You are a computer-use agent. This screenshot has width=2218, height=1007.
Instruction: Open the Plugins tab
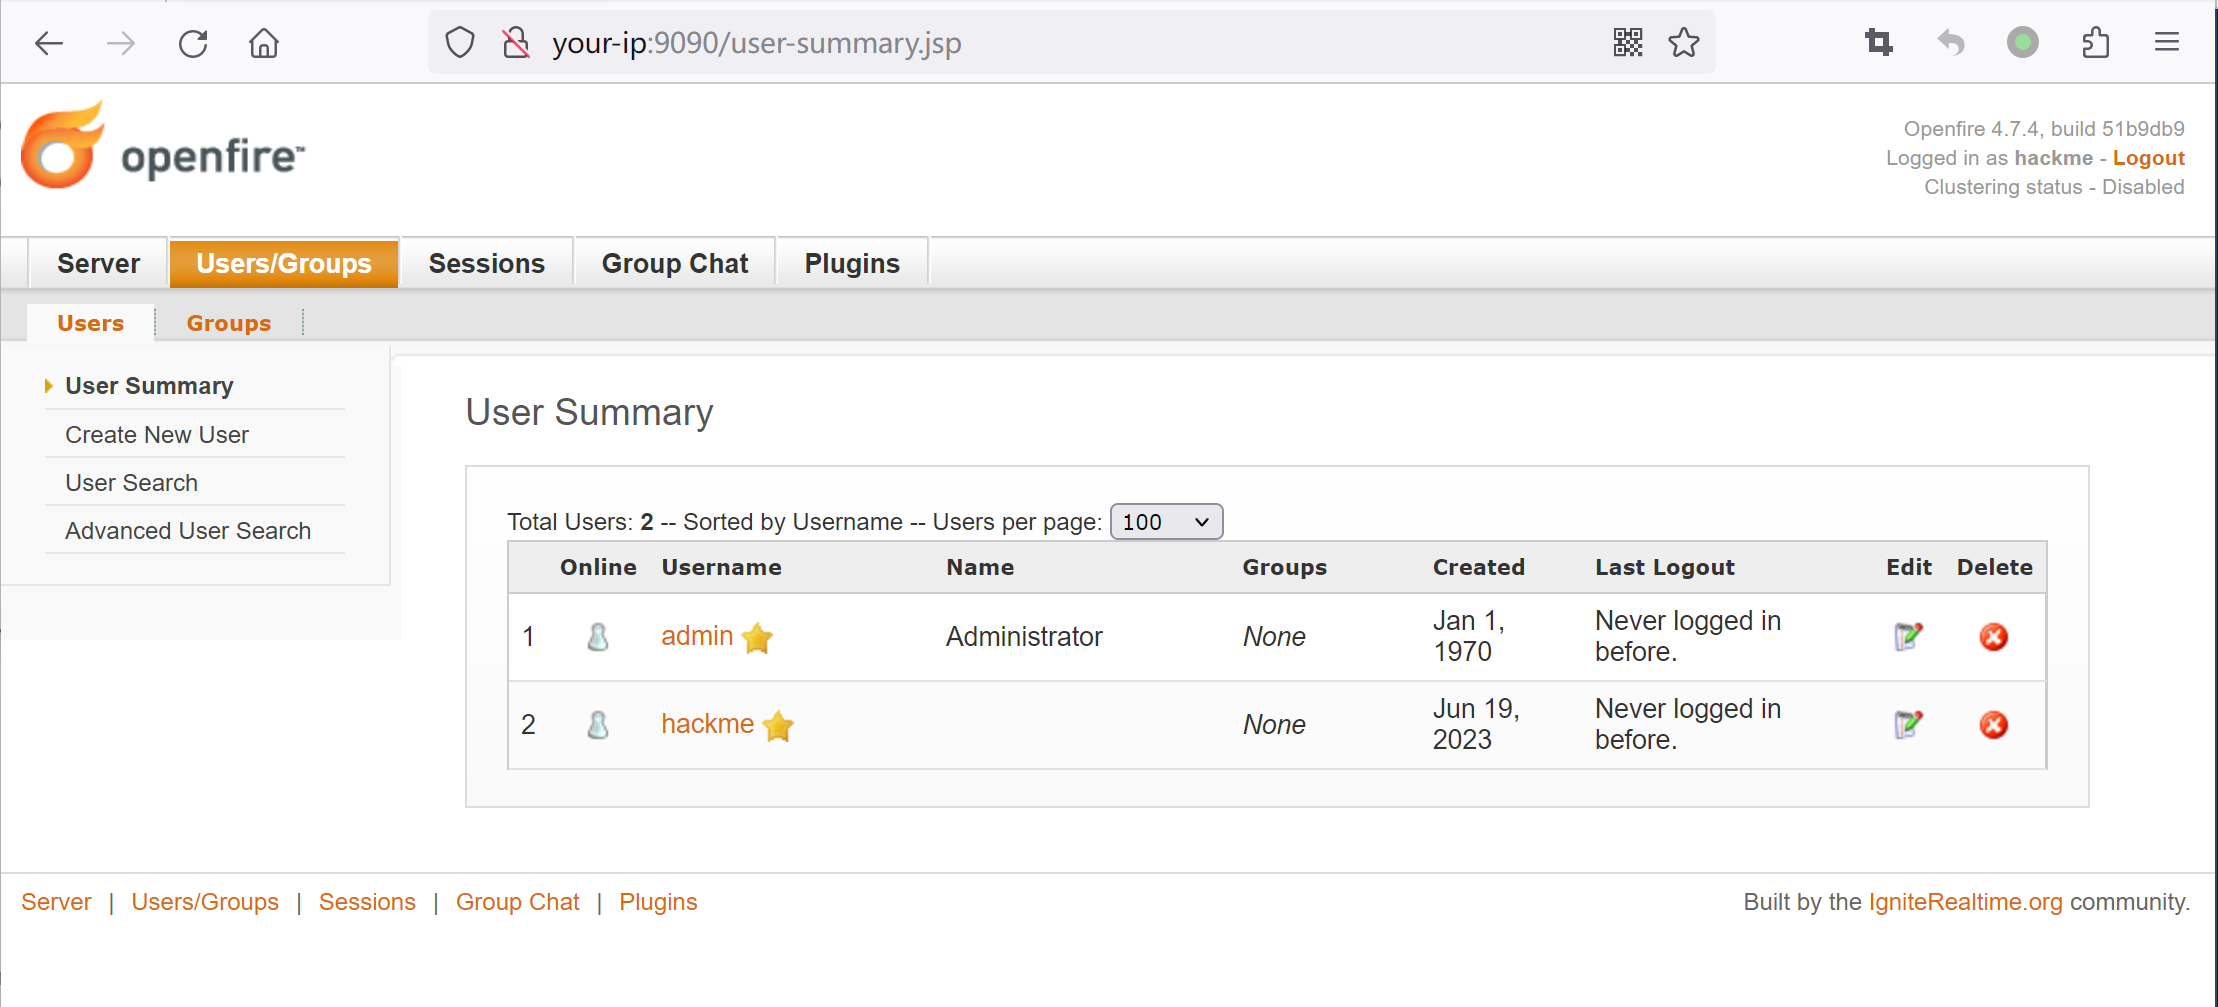[x=852, y=264]
